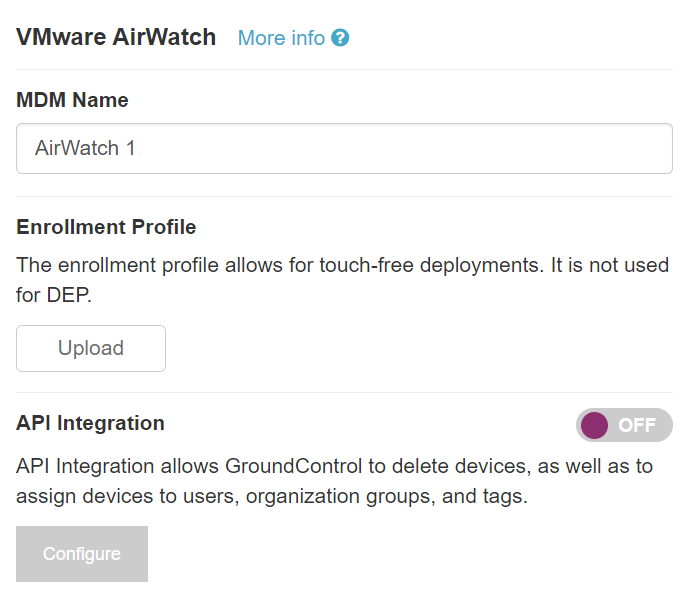Image resolution: width=686 pixels, height=593 pixels.
Task: Click the touch-free deployments description line
Action: coord(343,265)
